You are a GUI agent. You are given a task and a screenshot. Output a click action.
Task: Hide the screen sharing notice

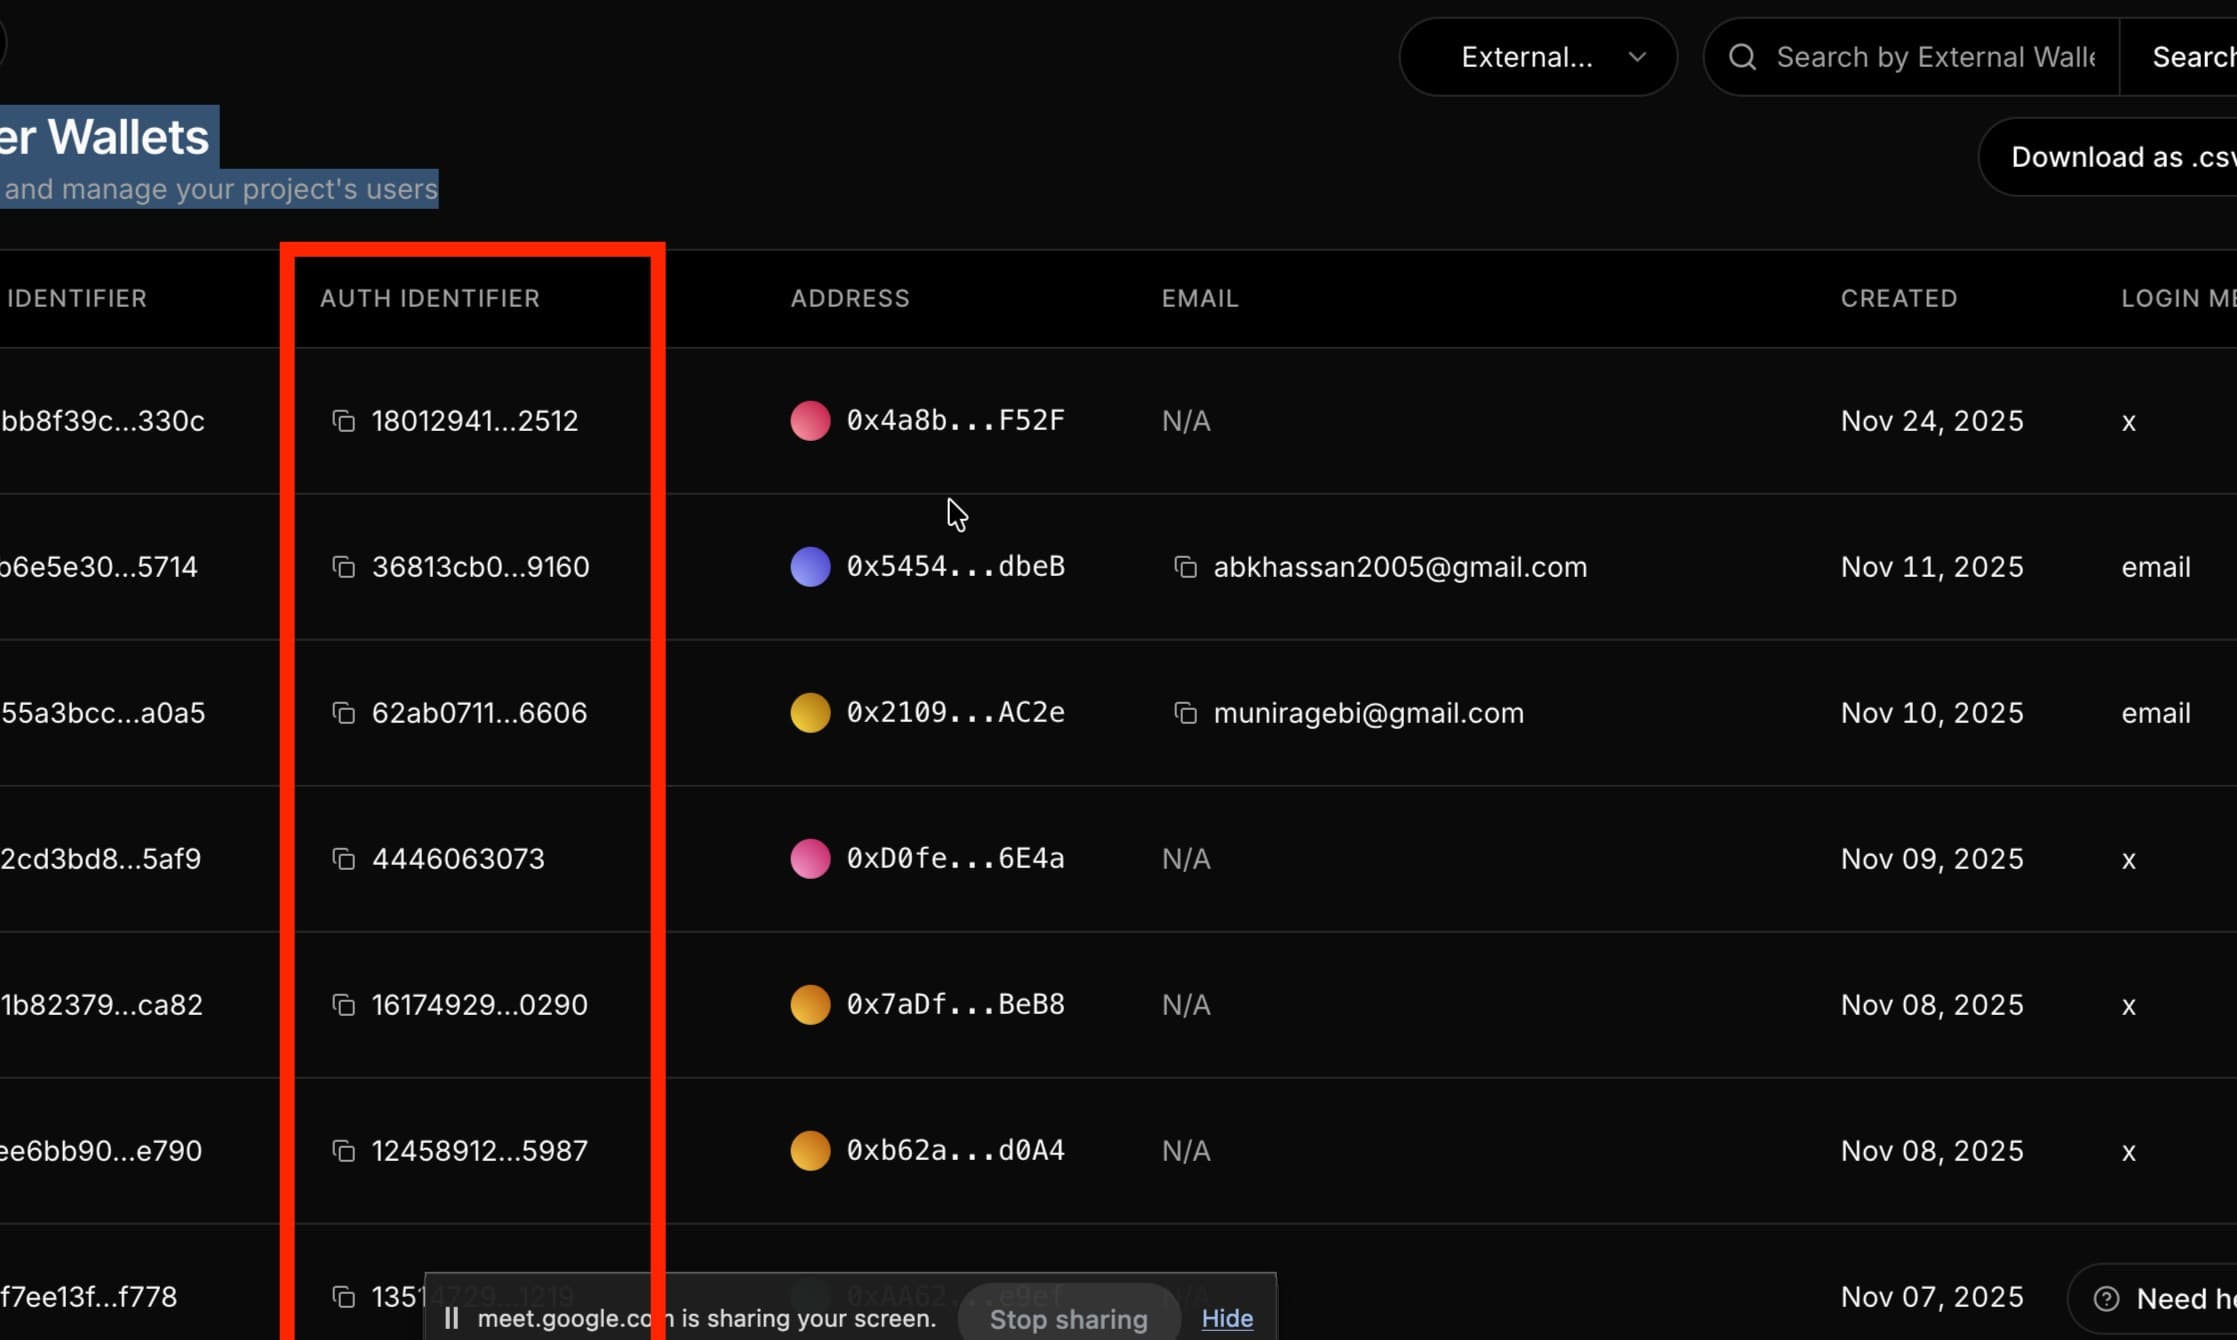[x=1227, y=1318]
